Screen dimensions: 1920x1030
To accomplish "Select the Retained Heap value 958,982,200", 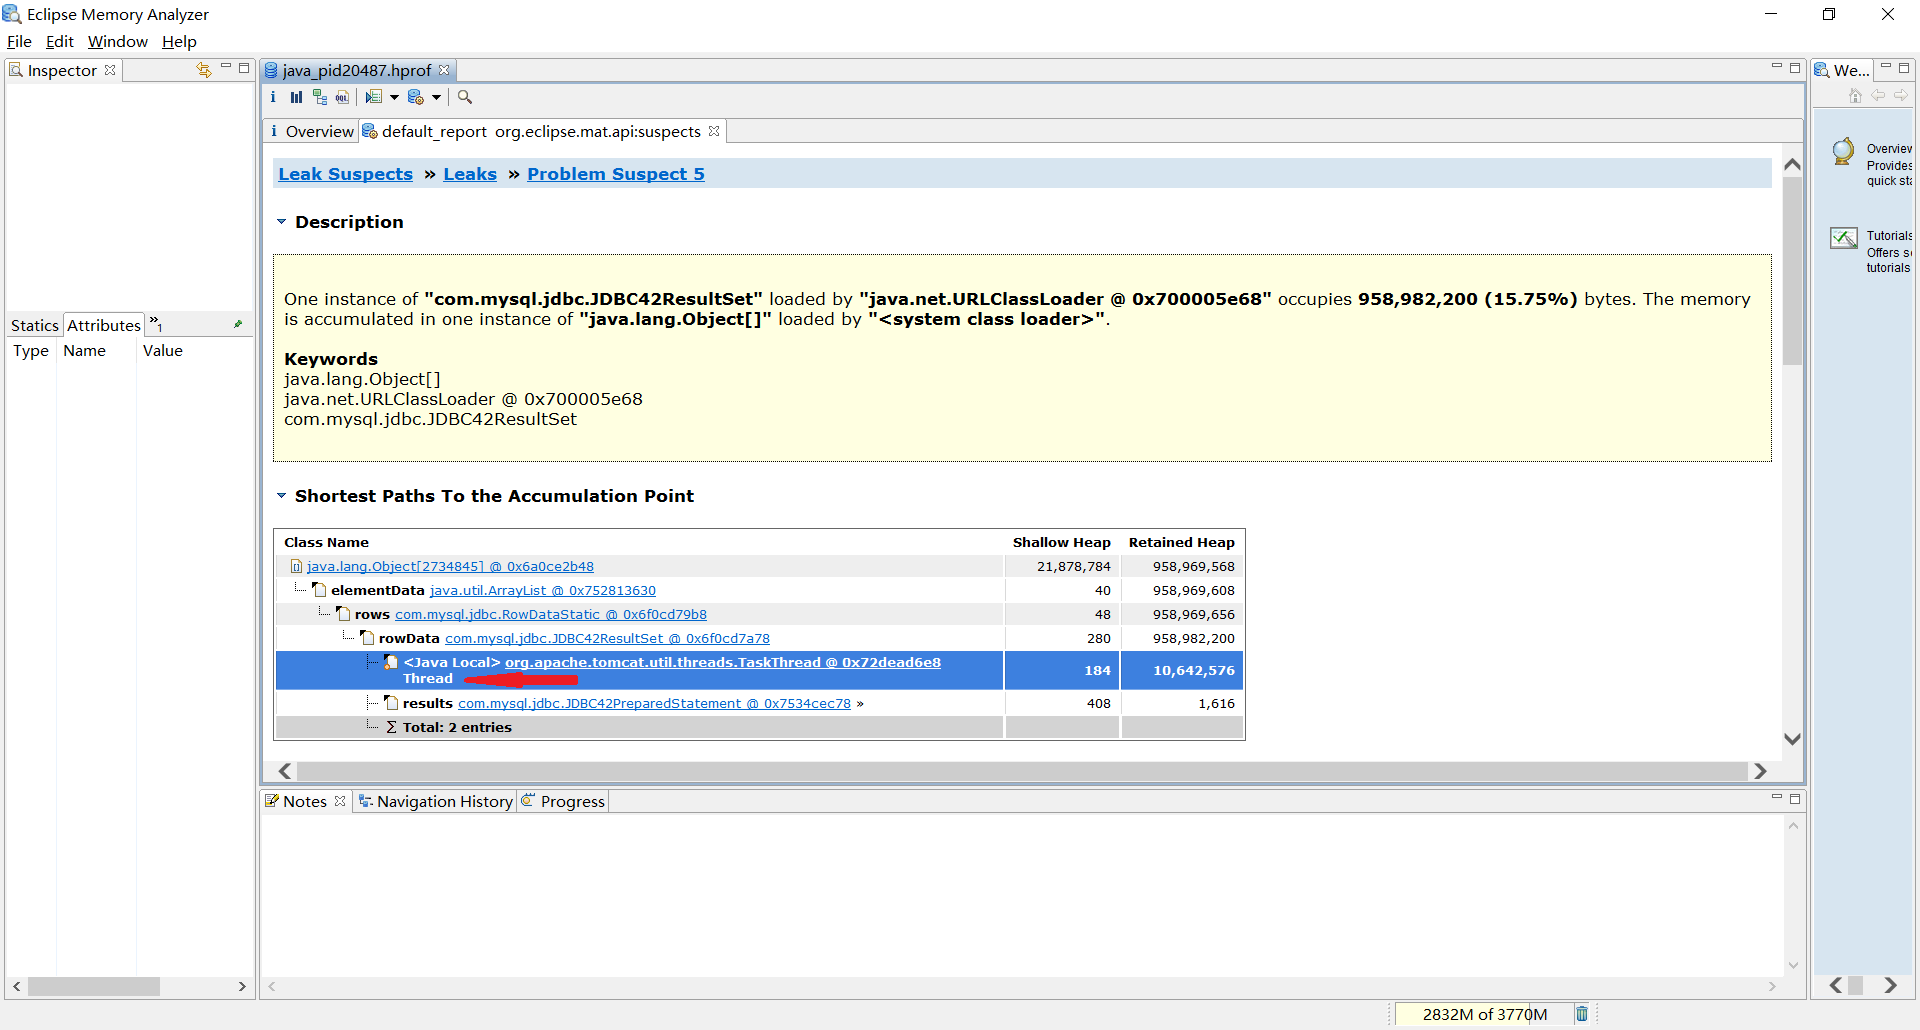I will pyautogui.click(x=1193, y=639).
